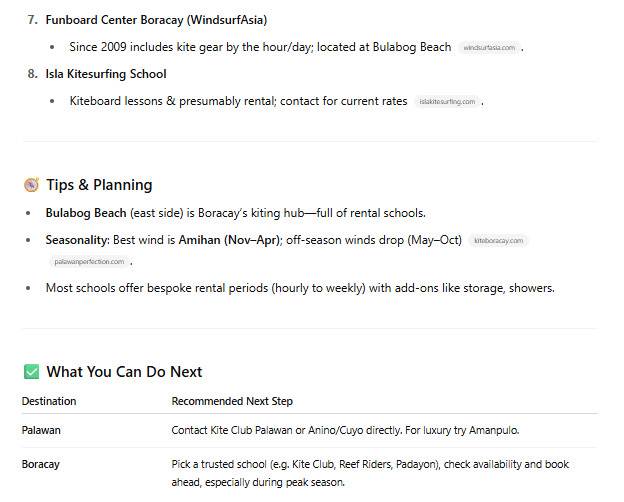Open the islakitesurfing.com citation chip

[x=447, y=102]
